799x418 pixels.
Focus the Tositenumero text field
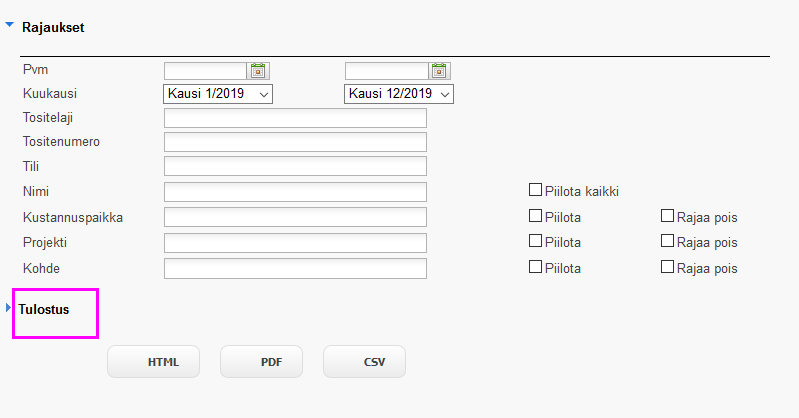[x=295, y=142]
